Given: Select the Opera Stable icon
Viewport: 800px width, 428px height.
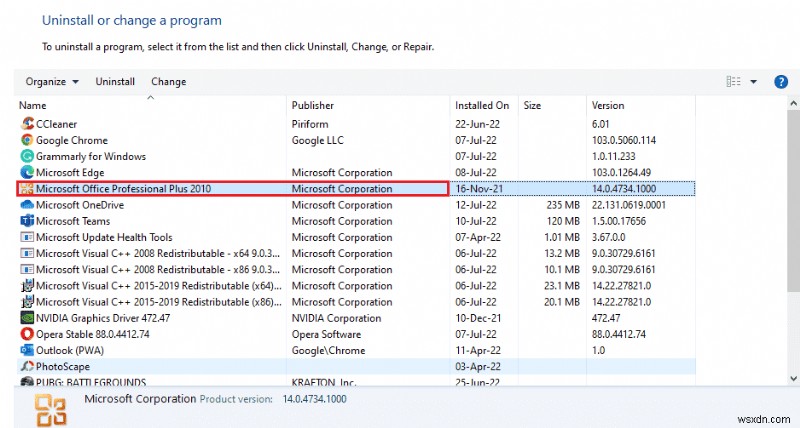Looking at the screenshot, I should (x=27, y=334).
